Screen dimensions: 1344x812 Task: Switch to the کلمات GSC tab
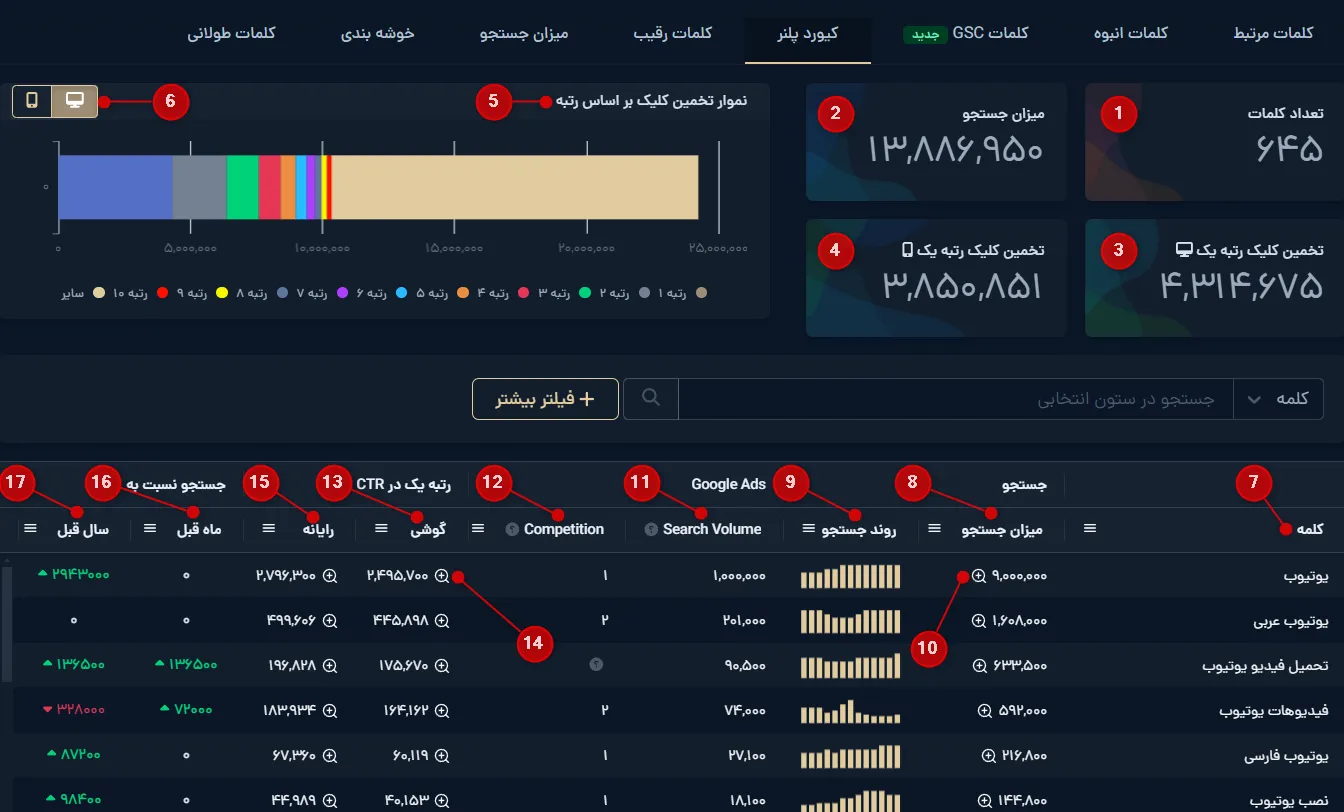tap(966, 33)
